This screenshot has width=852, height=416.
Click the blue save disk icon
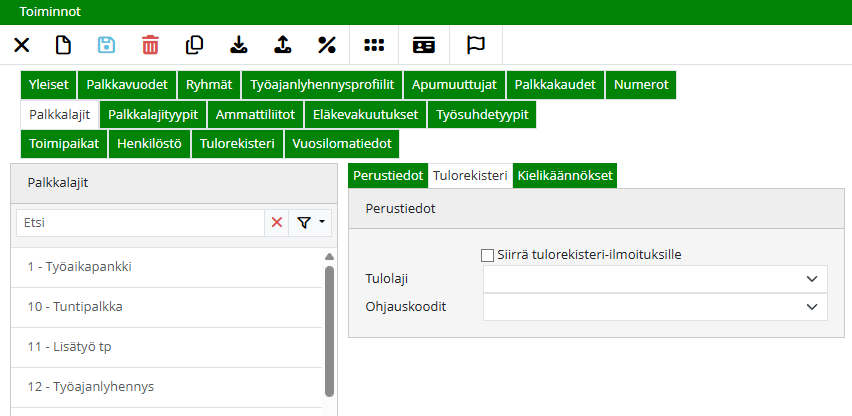tap(106, 45)
